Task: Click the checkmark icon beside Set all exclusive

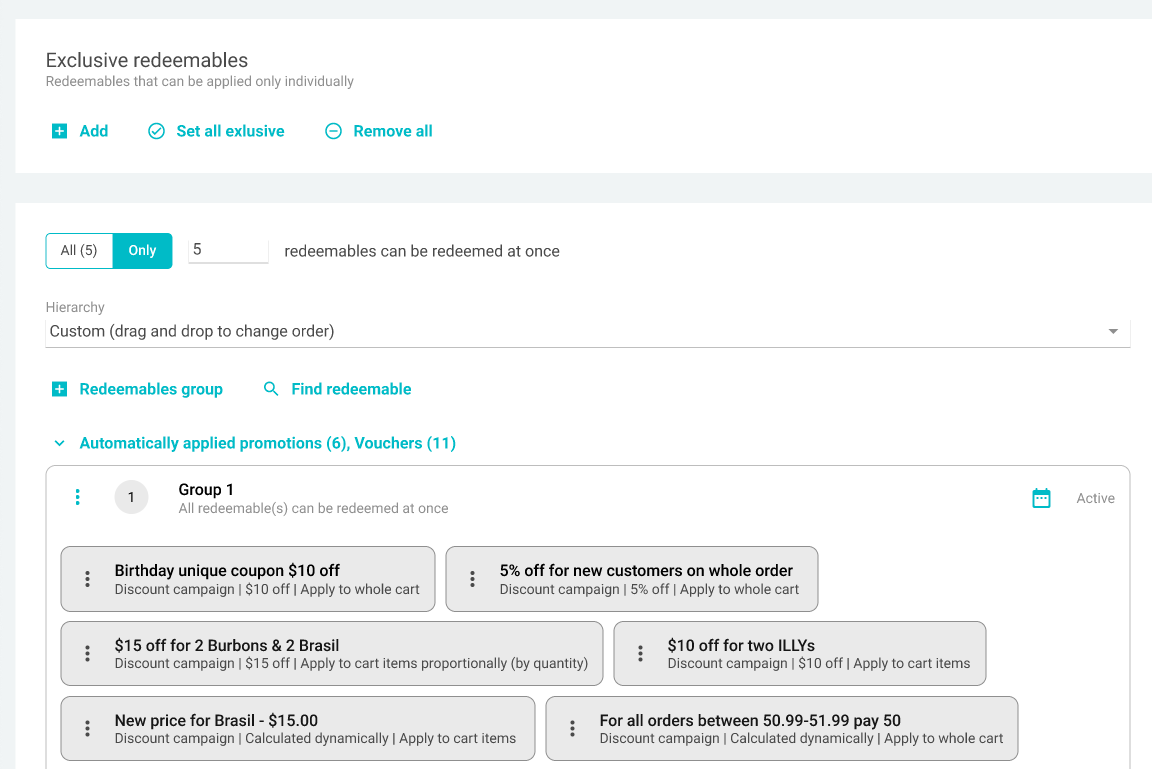Action: tap(156, 131)
